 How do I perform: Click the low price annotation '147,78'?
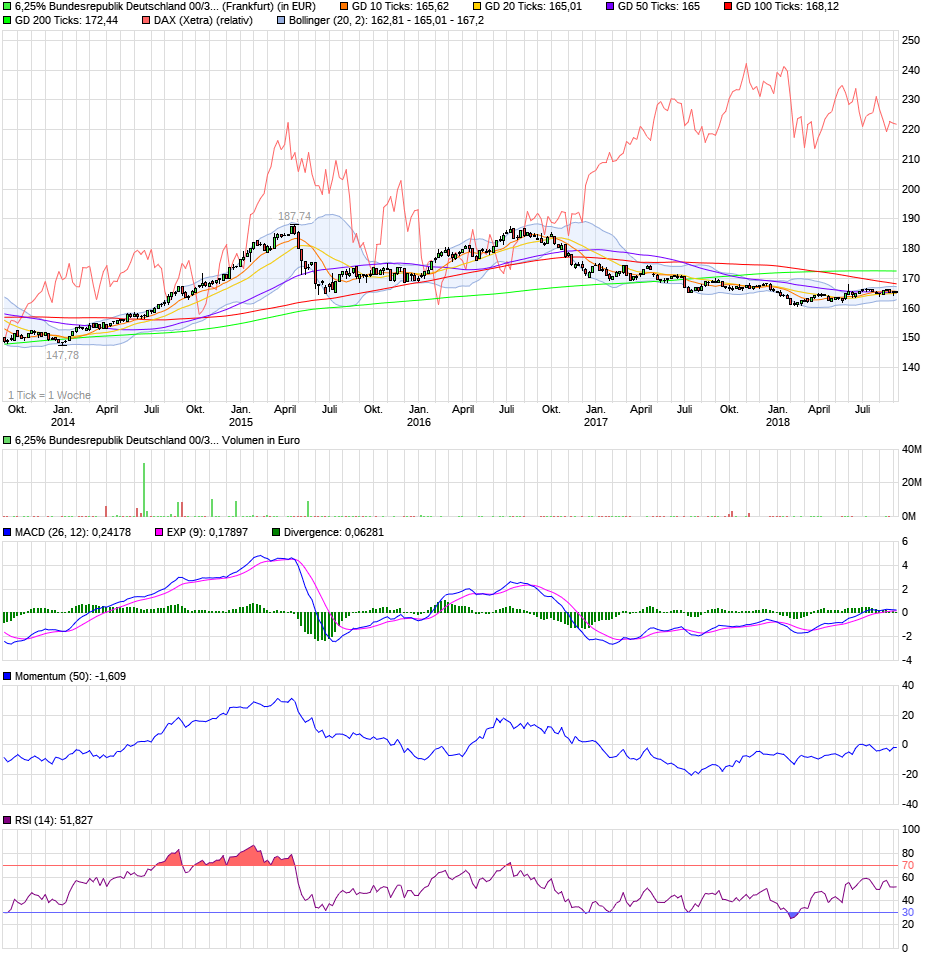pyautogui.click(x=62, y=355)
